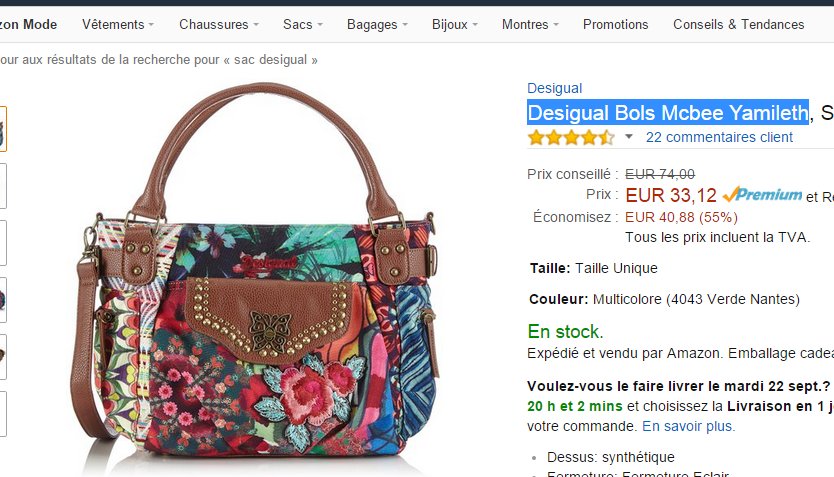Screen dimensions: 834x477
Task: Select the second product thumbnail
Action: 2,186
